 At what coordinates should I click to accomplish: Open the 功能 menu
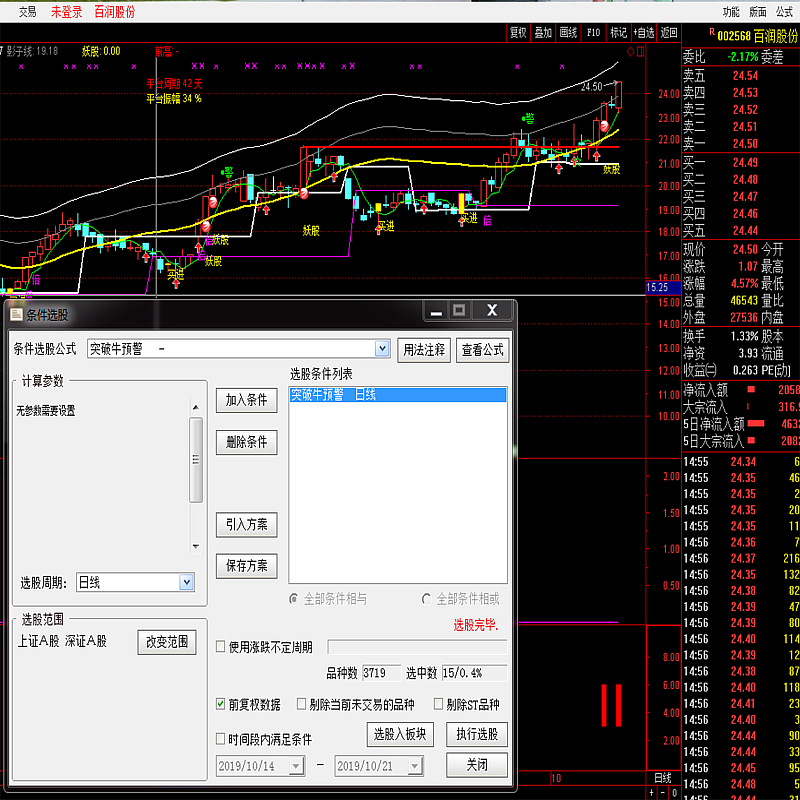pyautogui.click(x=731, y=12)
